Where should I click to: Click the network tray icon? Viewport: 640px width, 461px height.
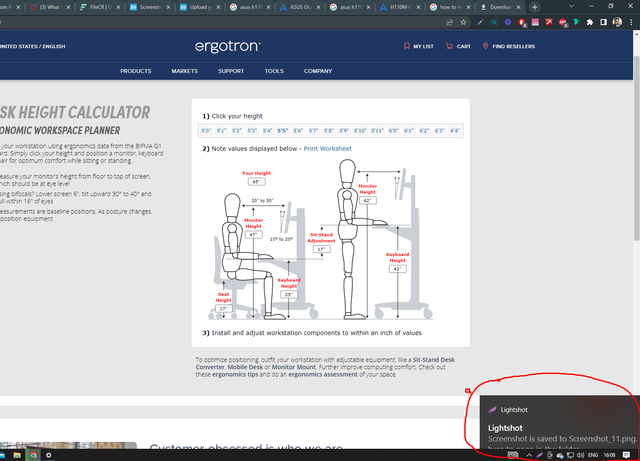click(x=570, y=455)
